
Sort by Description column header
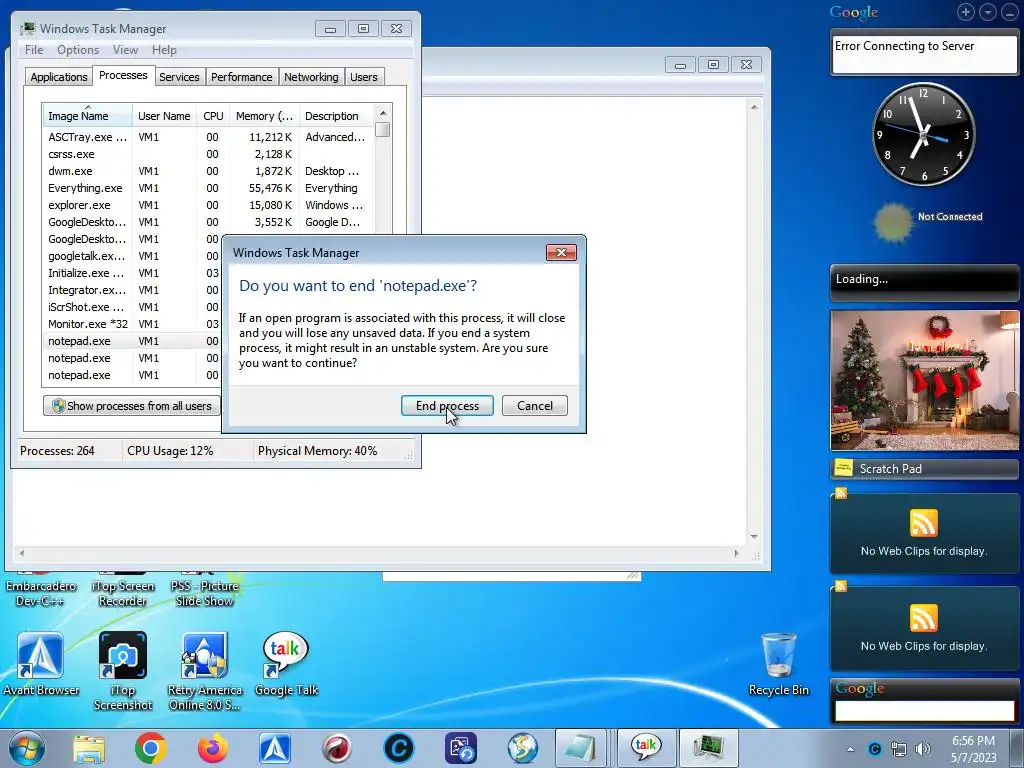click(x=336, y=116)
